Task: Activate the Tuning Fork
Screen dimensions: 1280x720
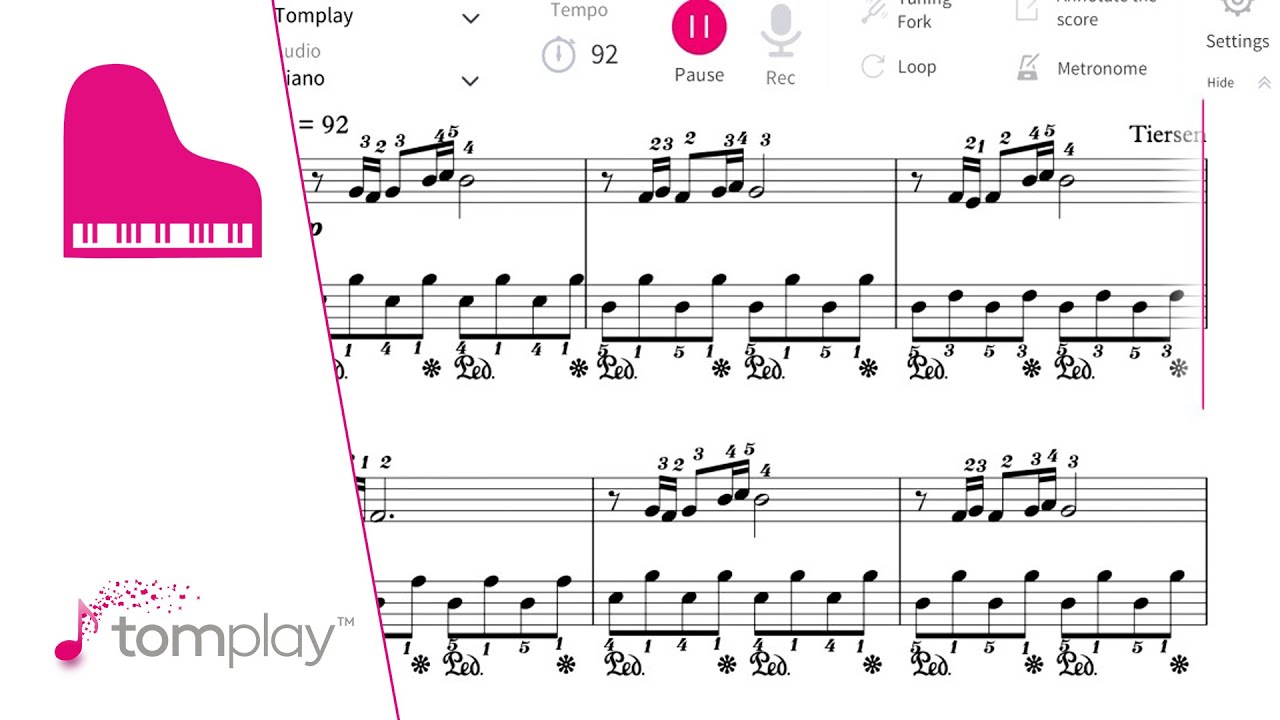Action: [897, 13]
